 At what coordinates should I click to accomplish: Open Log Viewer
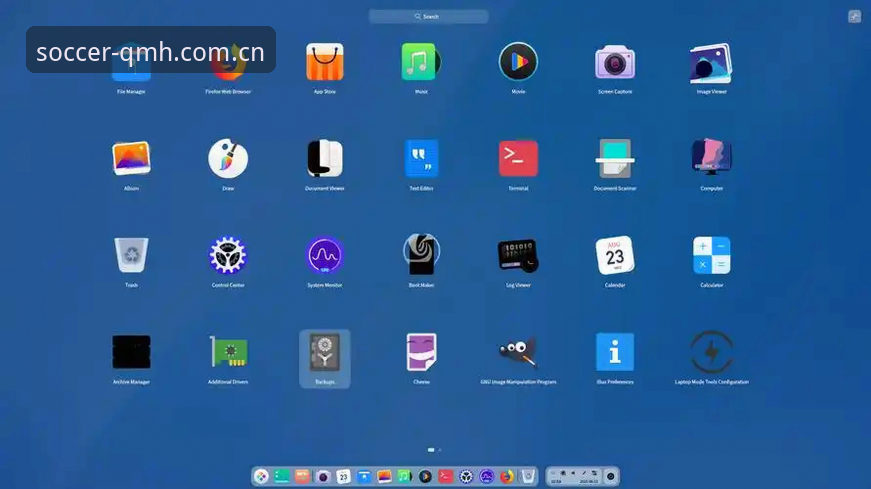pyautogui.click(x=518, y=256)
